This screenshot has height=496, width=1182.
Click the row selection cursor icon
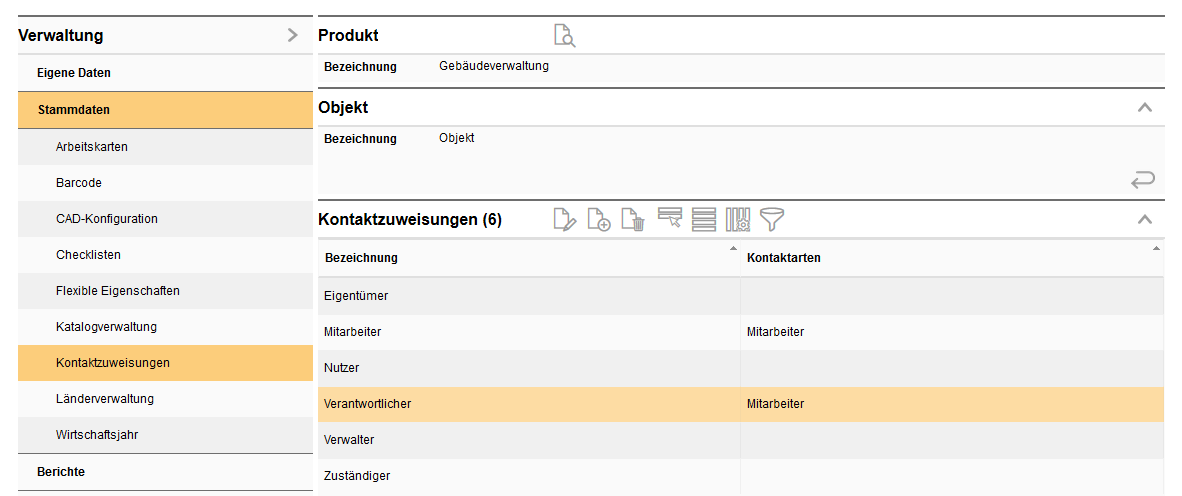(x=670, y=218)
